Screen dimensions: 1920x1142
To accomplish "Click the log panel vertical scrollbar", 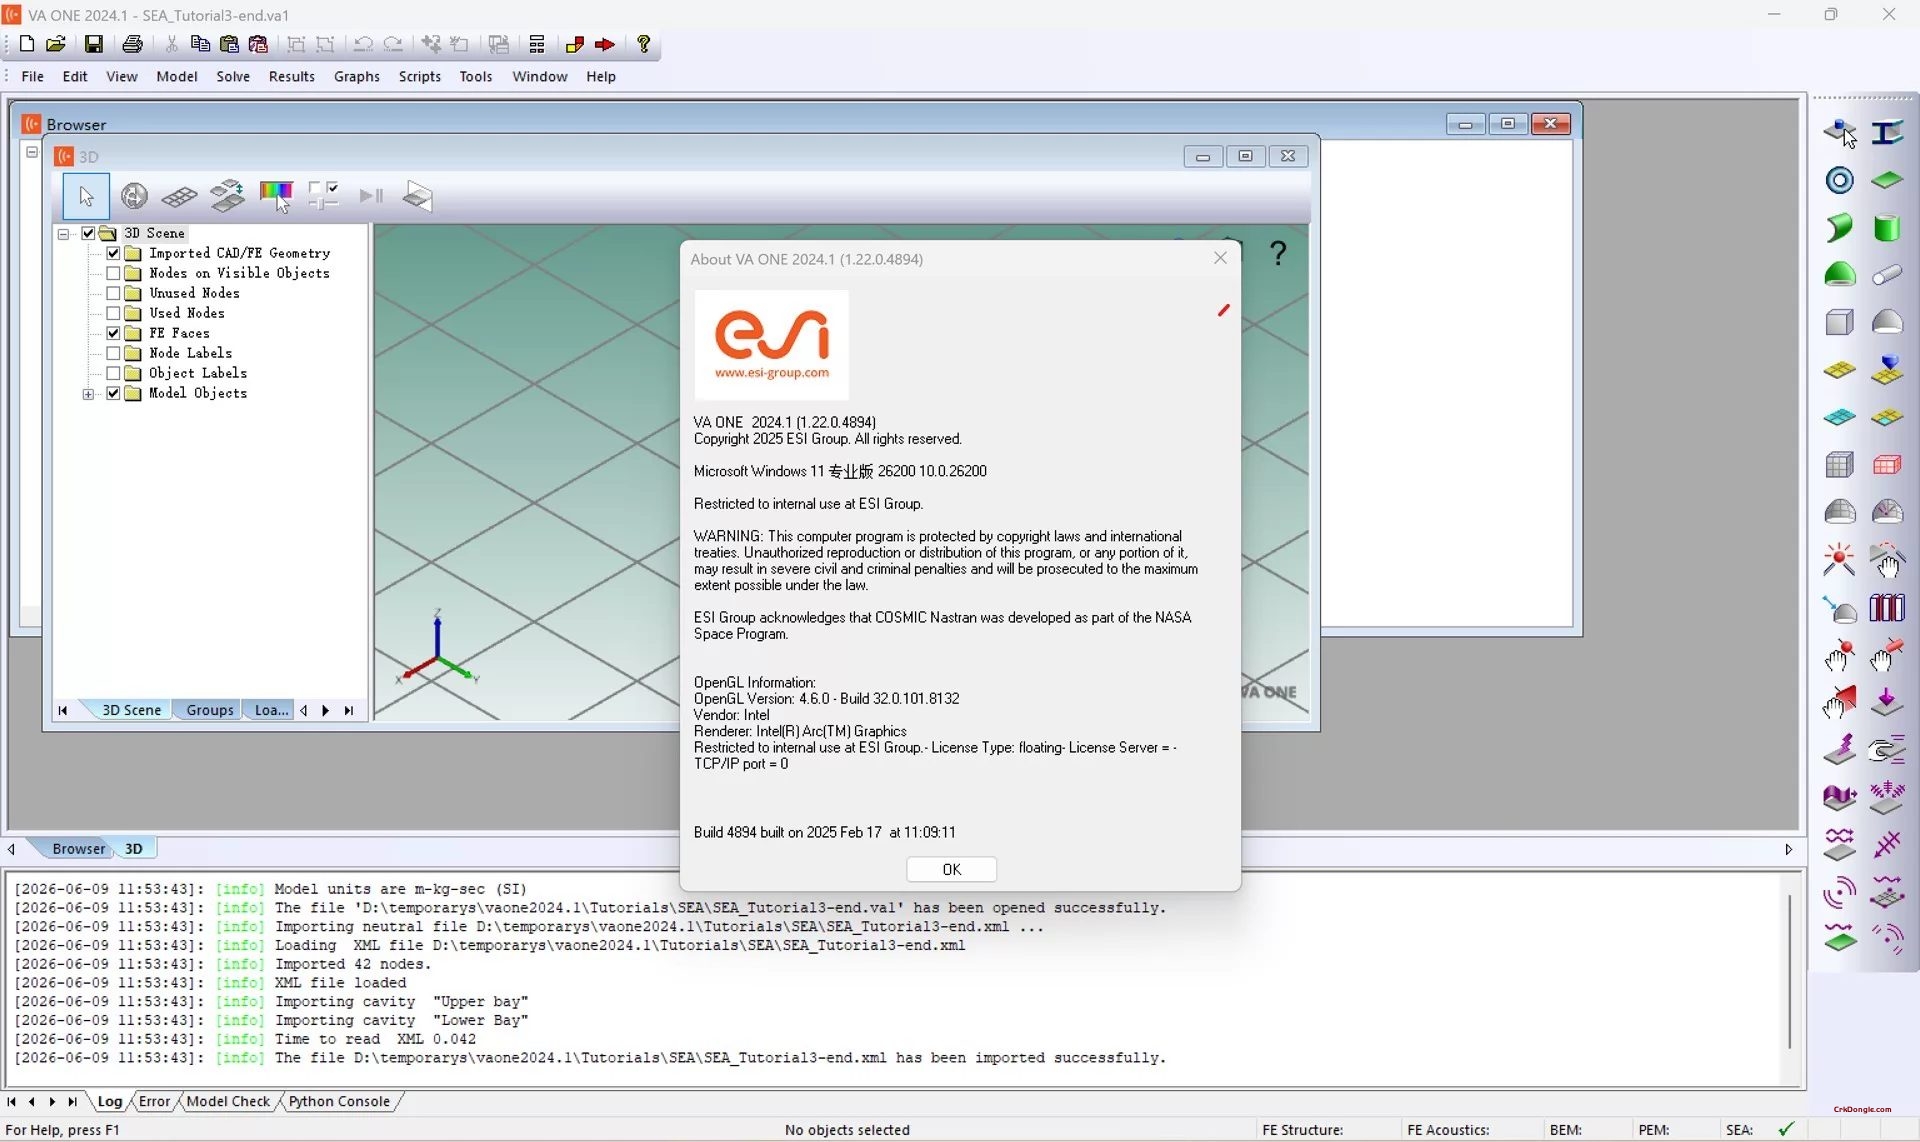I will pos(1789,972).
